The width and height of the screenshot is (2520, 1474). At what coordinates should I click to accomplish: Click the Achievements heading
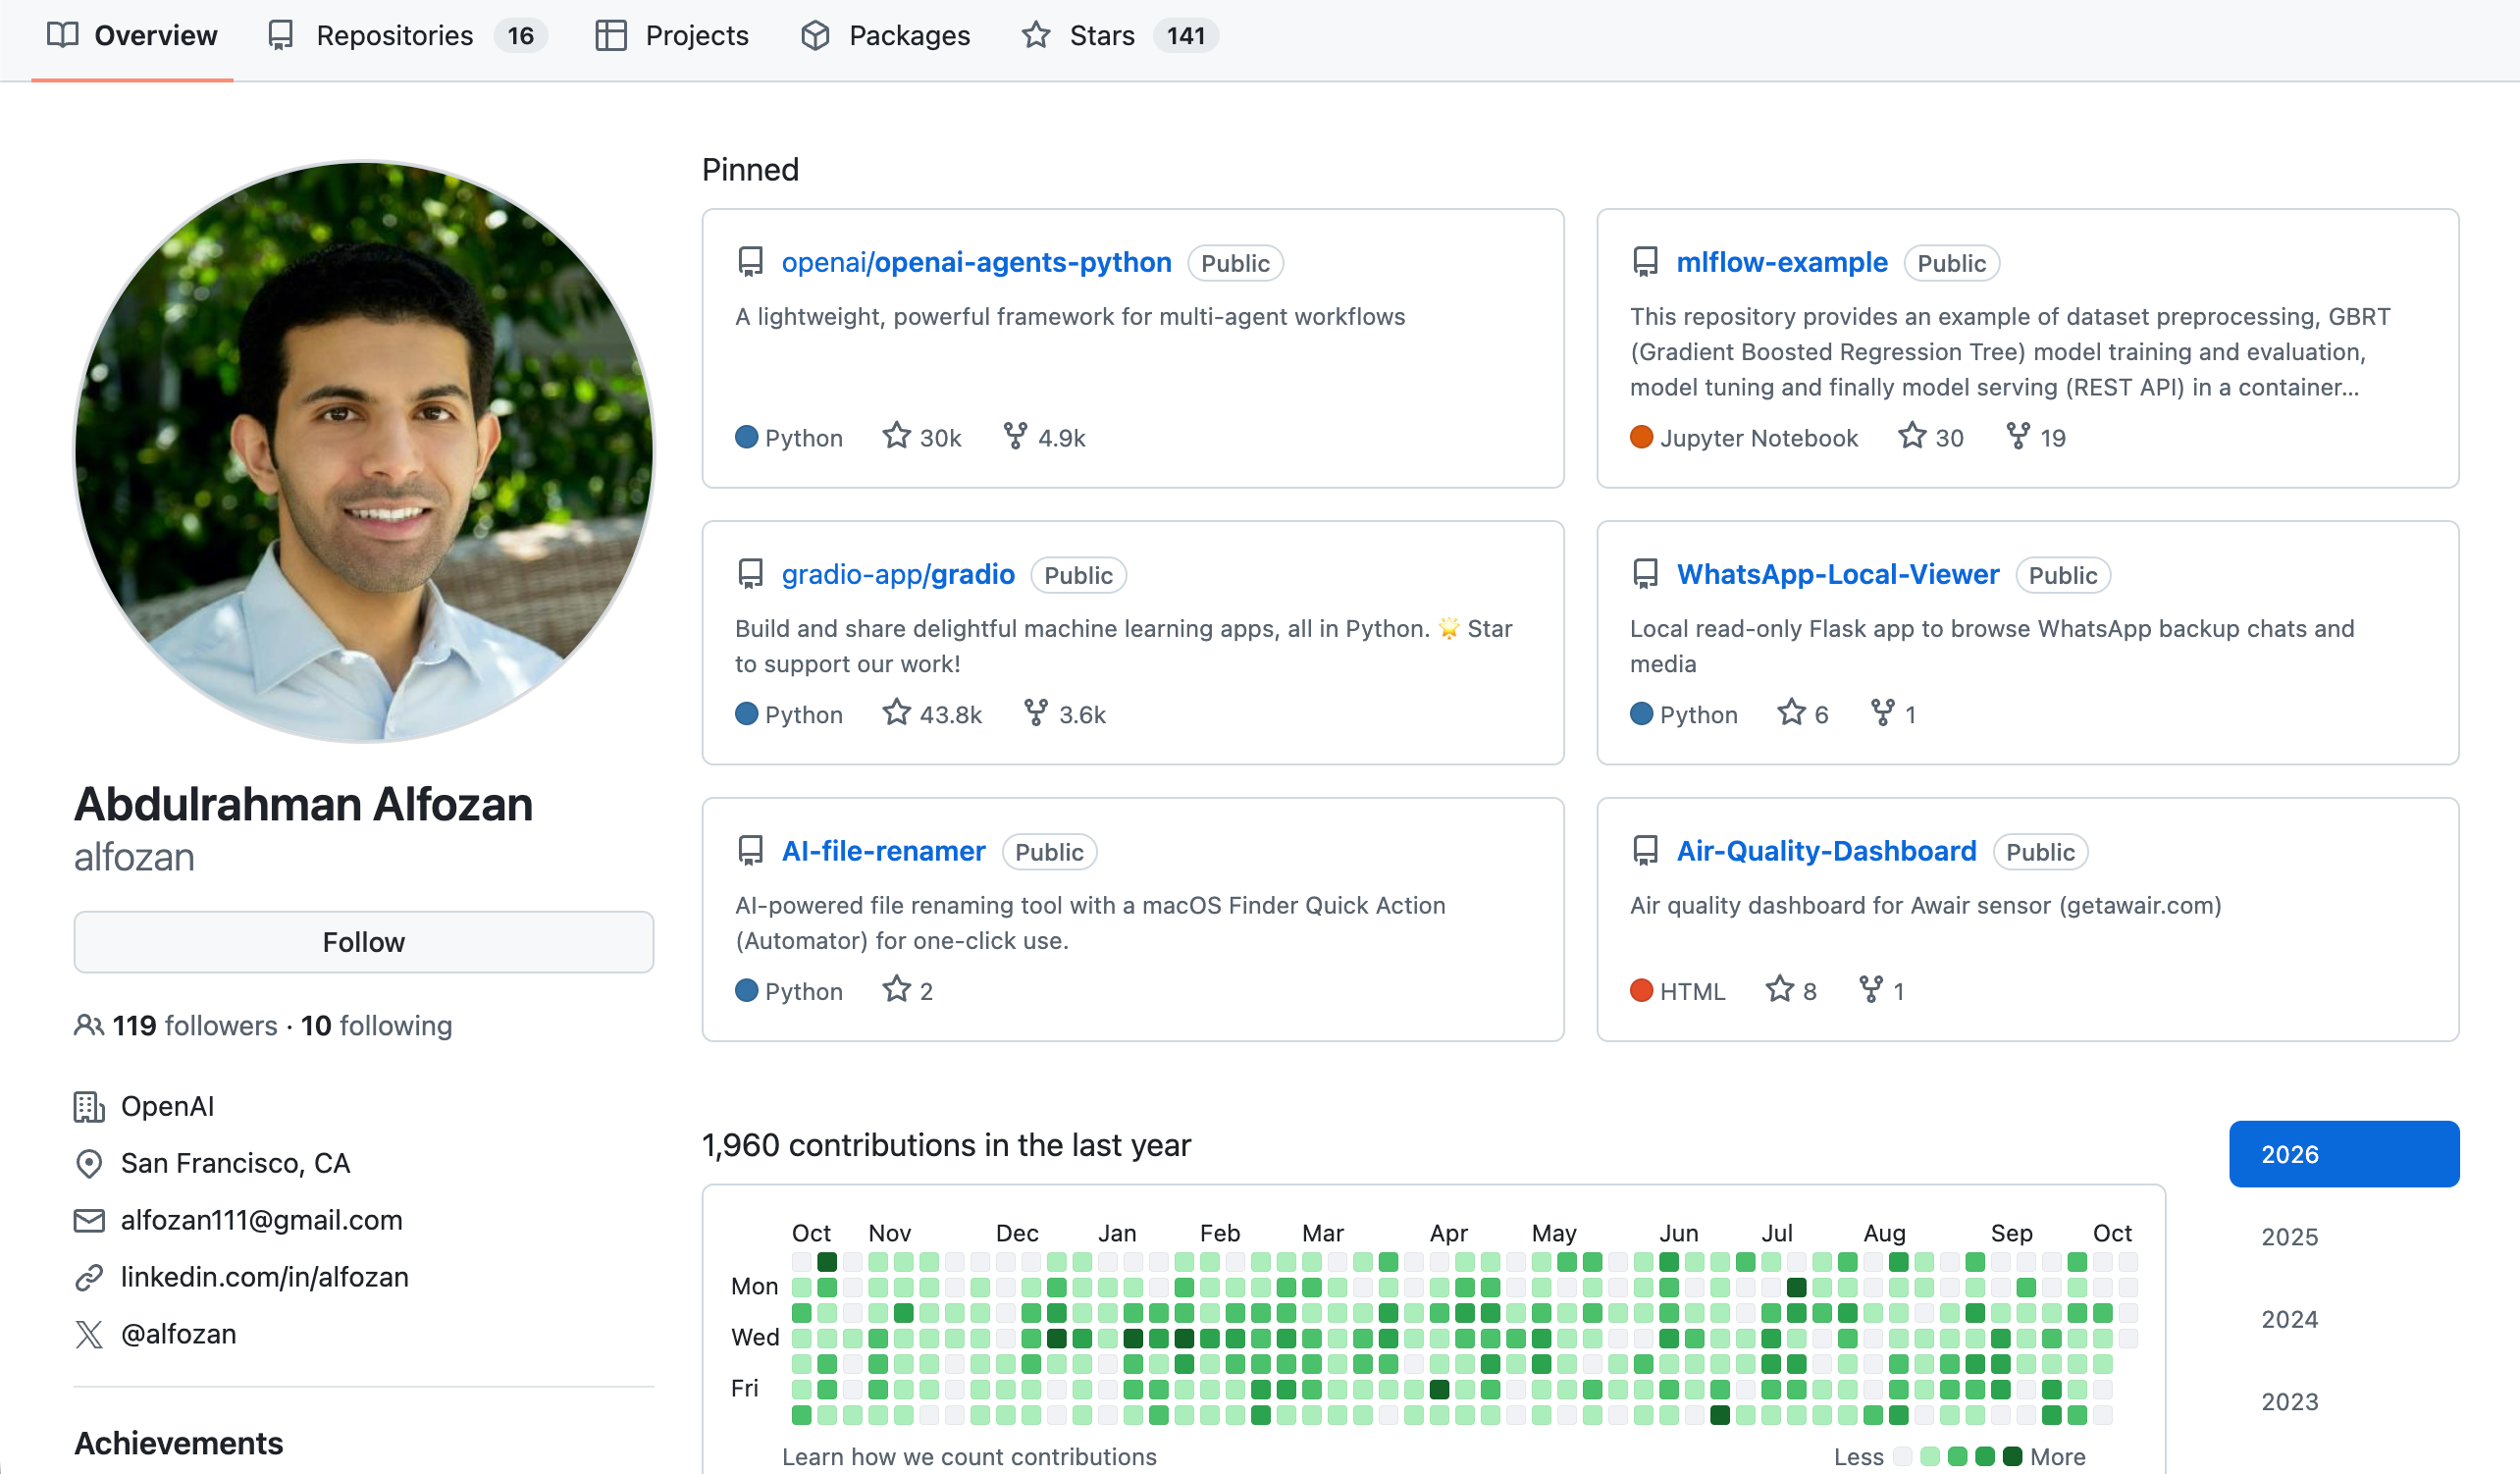coord(179,1443)
